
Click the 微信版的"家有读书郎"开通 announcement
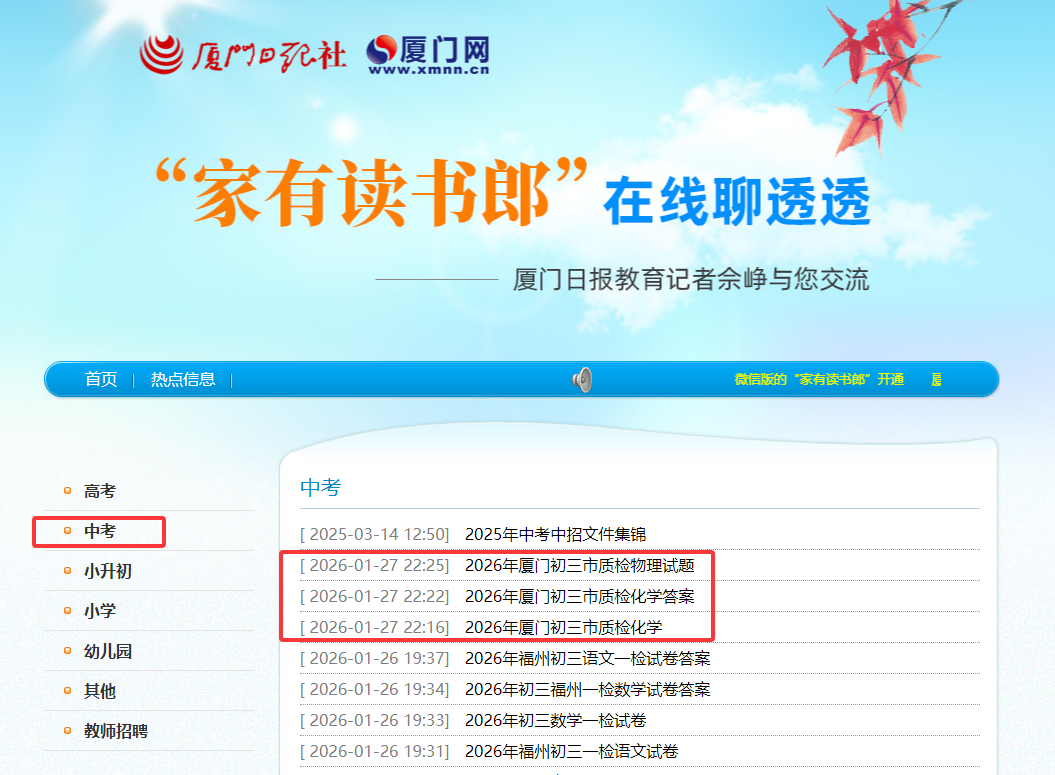[819, 379]
